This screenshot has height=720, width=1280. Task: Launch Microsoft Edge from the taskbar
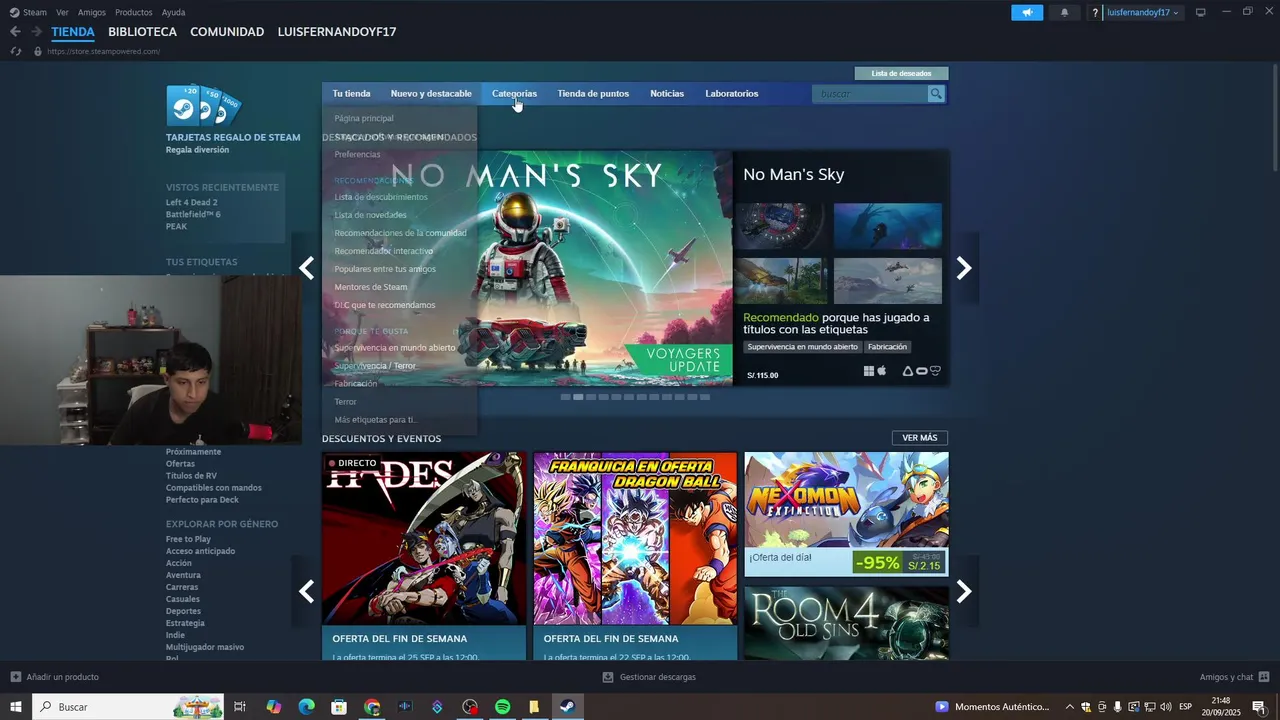point(306,707)
